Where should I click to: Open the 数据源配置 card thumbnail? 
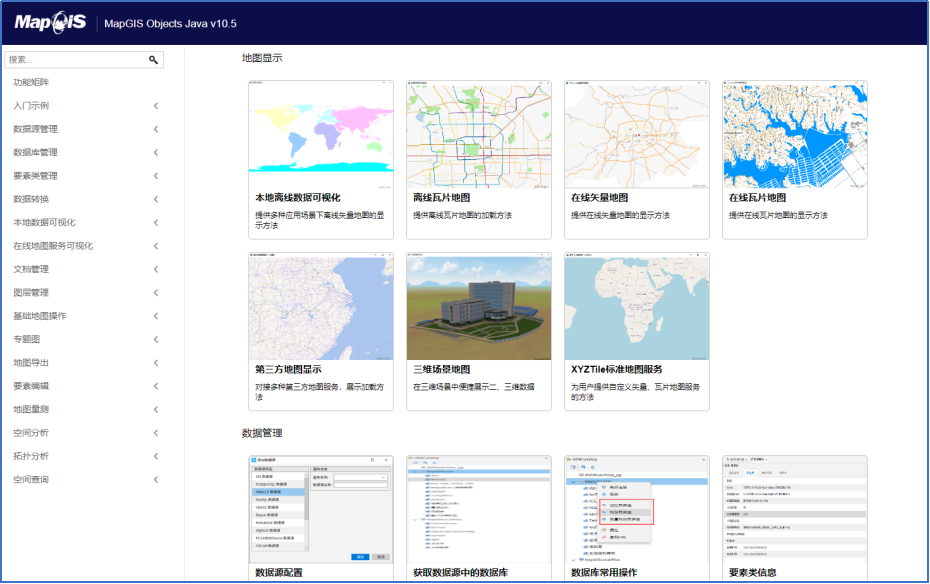[321, 510]
